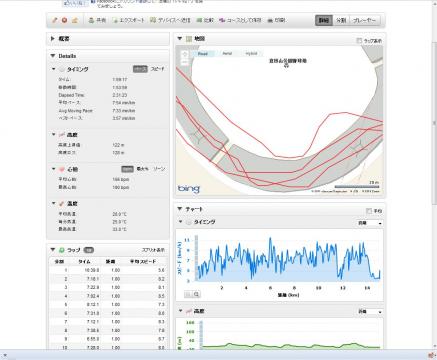Screen dimensions: 437x360
Task: Click the clock icon in タイミング chart header
Action: tap(189, 222)
